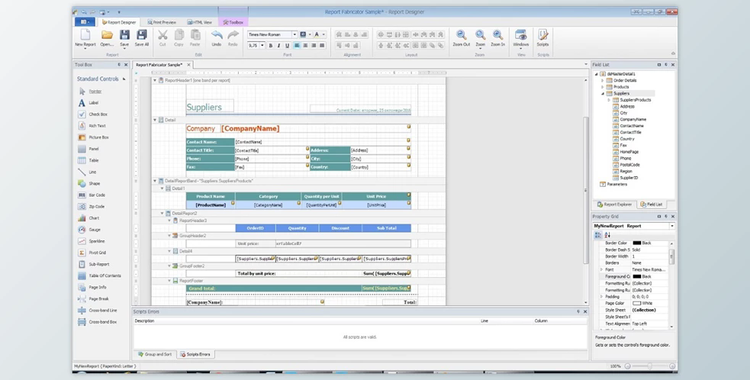Choose the Table Of Contents control

coord(99,276)
